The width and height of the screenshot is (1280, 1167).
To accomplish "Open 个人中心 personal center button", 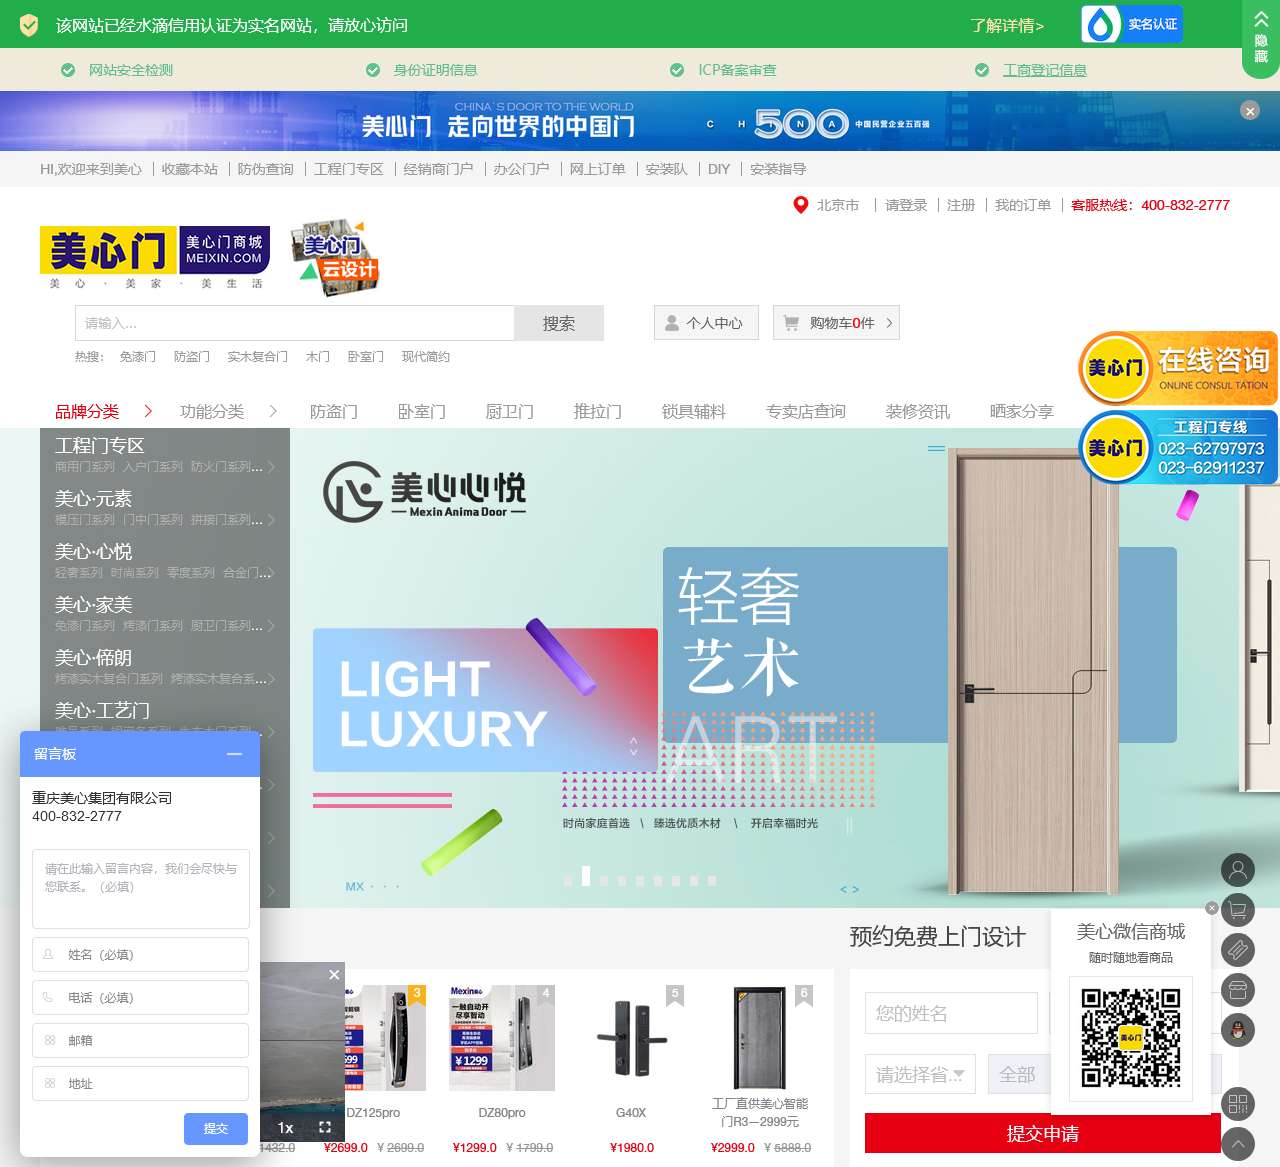I will click(x=706, y=323).
